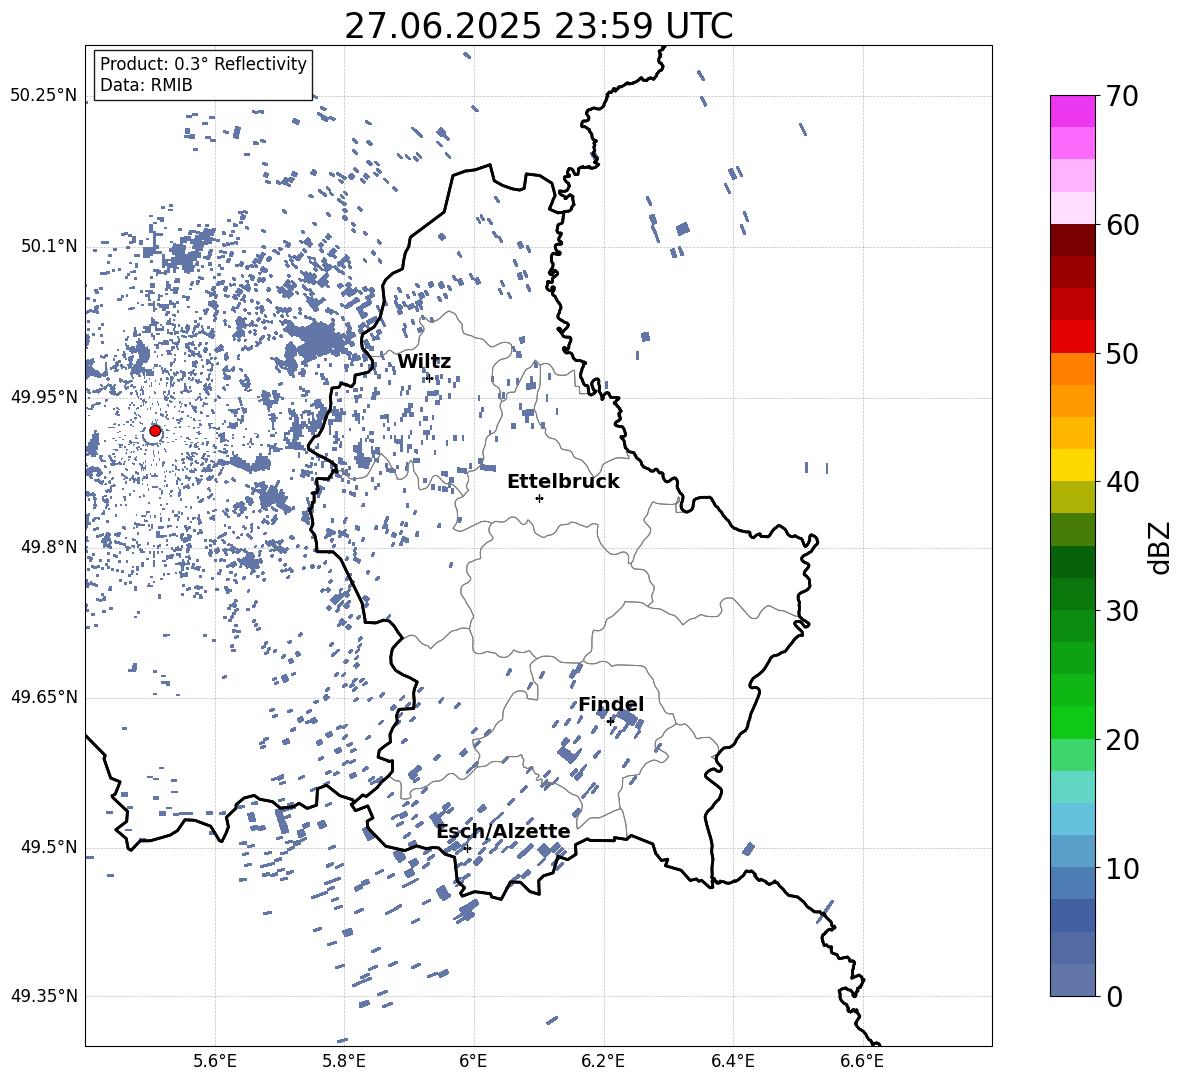
Task: Click the Esch/Alzette city label
Action: [x=504, y=832]
